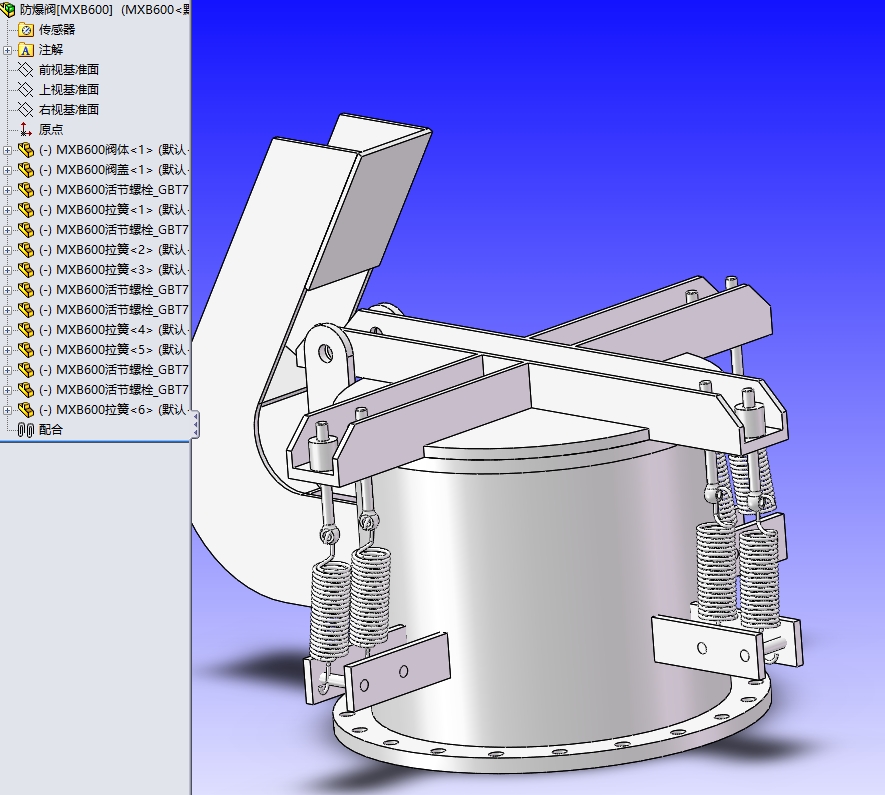Screen dimensions: 885x795
Task: Expand the MXB600拉簧<2> component node
Action: tap(7, 250)
